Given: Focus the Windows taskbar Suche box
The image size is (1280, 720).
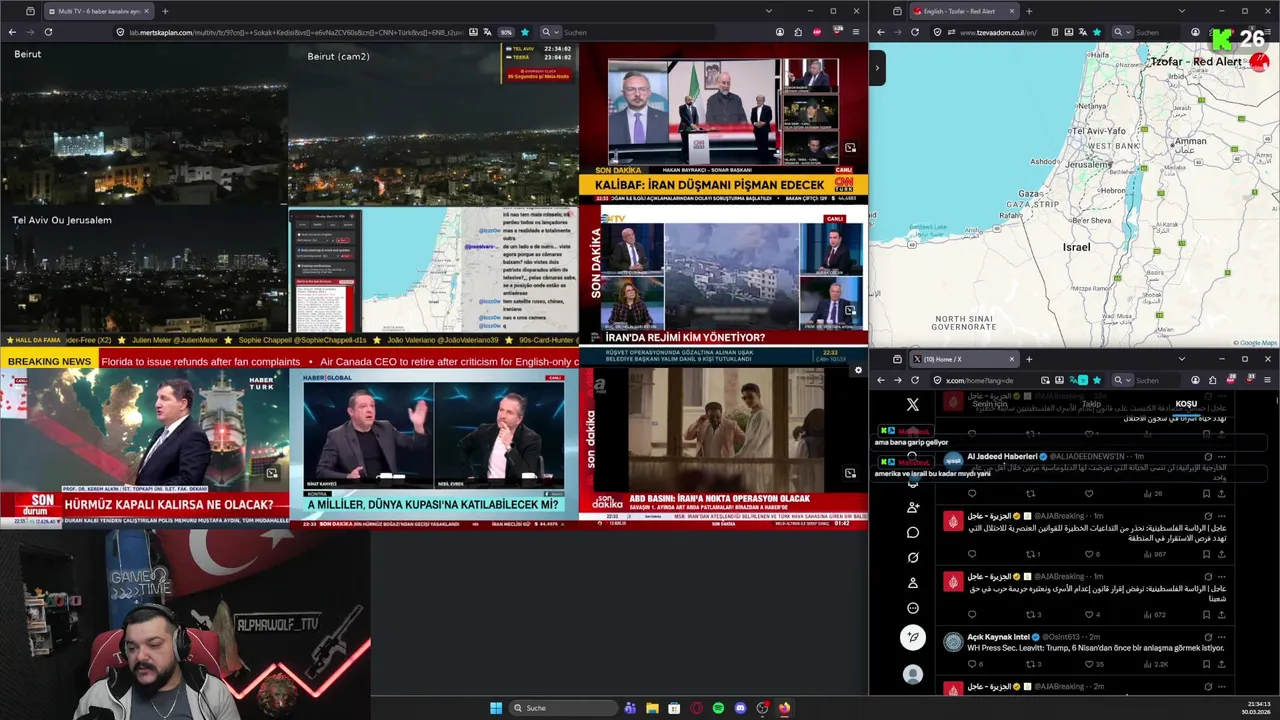Looking at the screenshot, I should tap(564, 708).
